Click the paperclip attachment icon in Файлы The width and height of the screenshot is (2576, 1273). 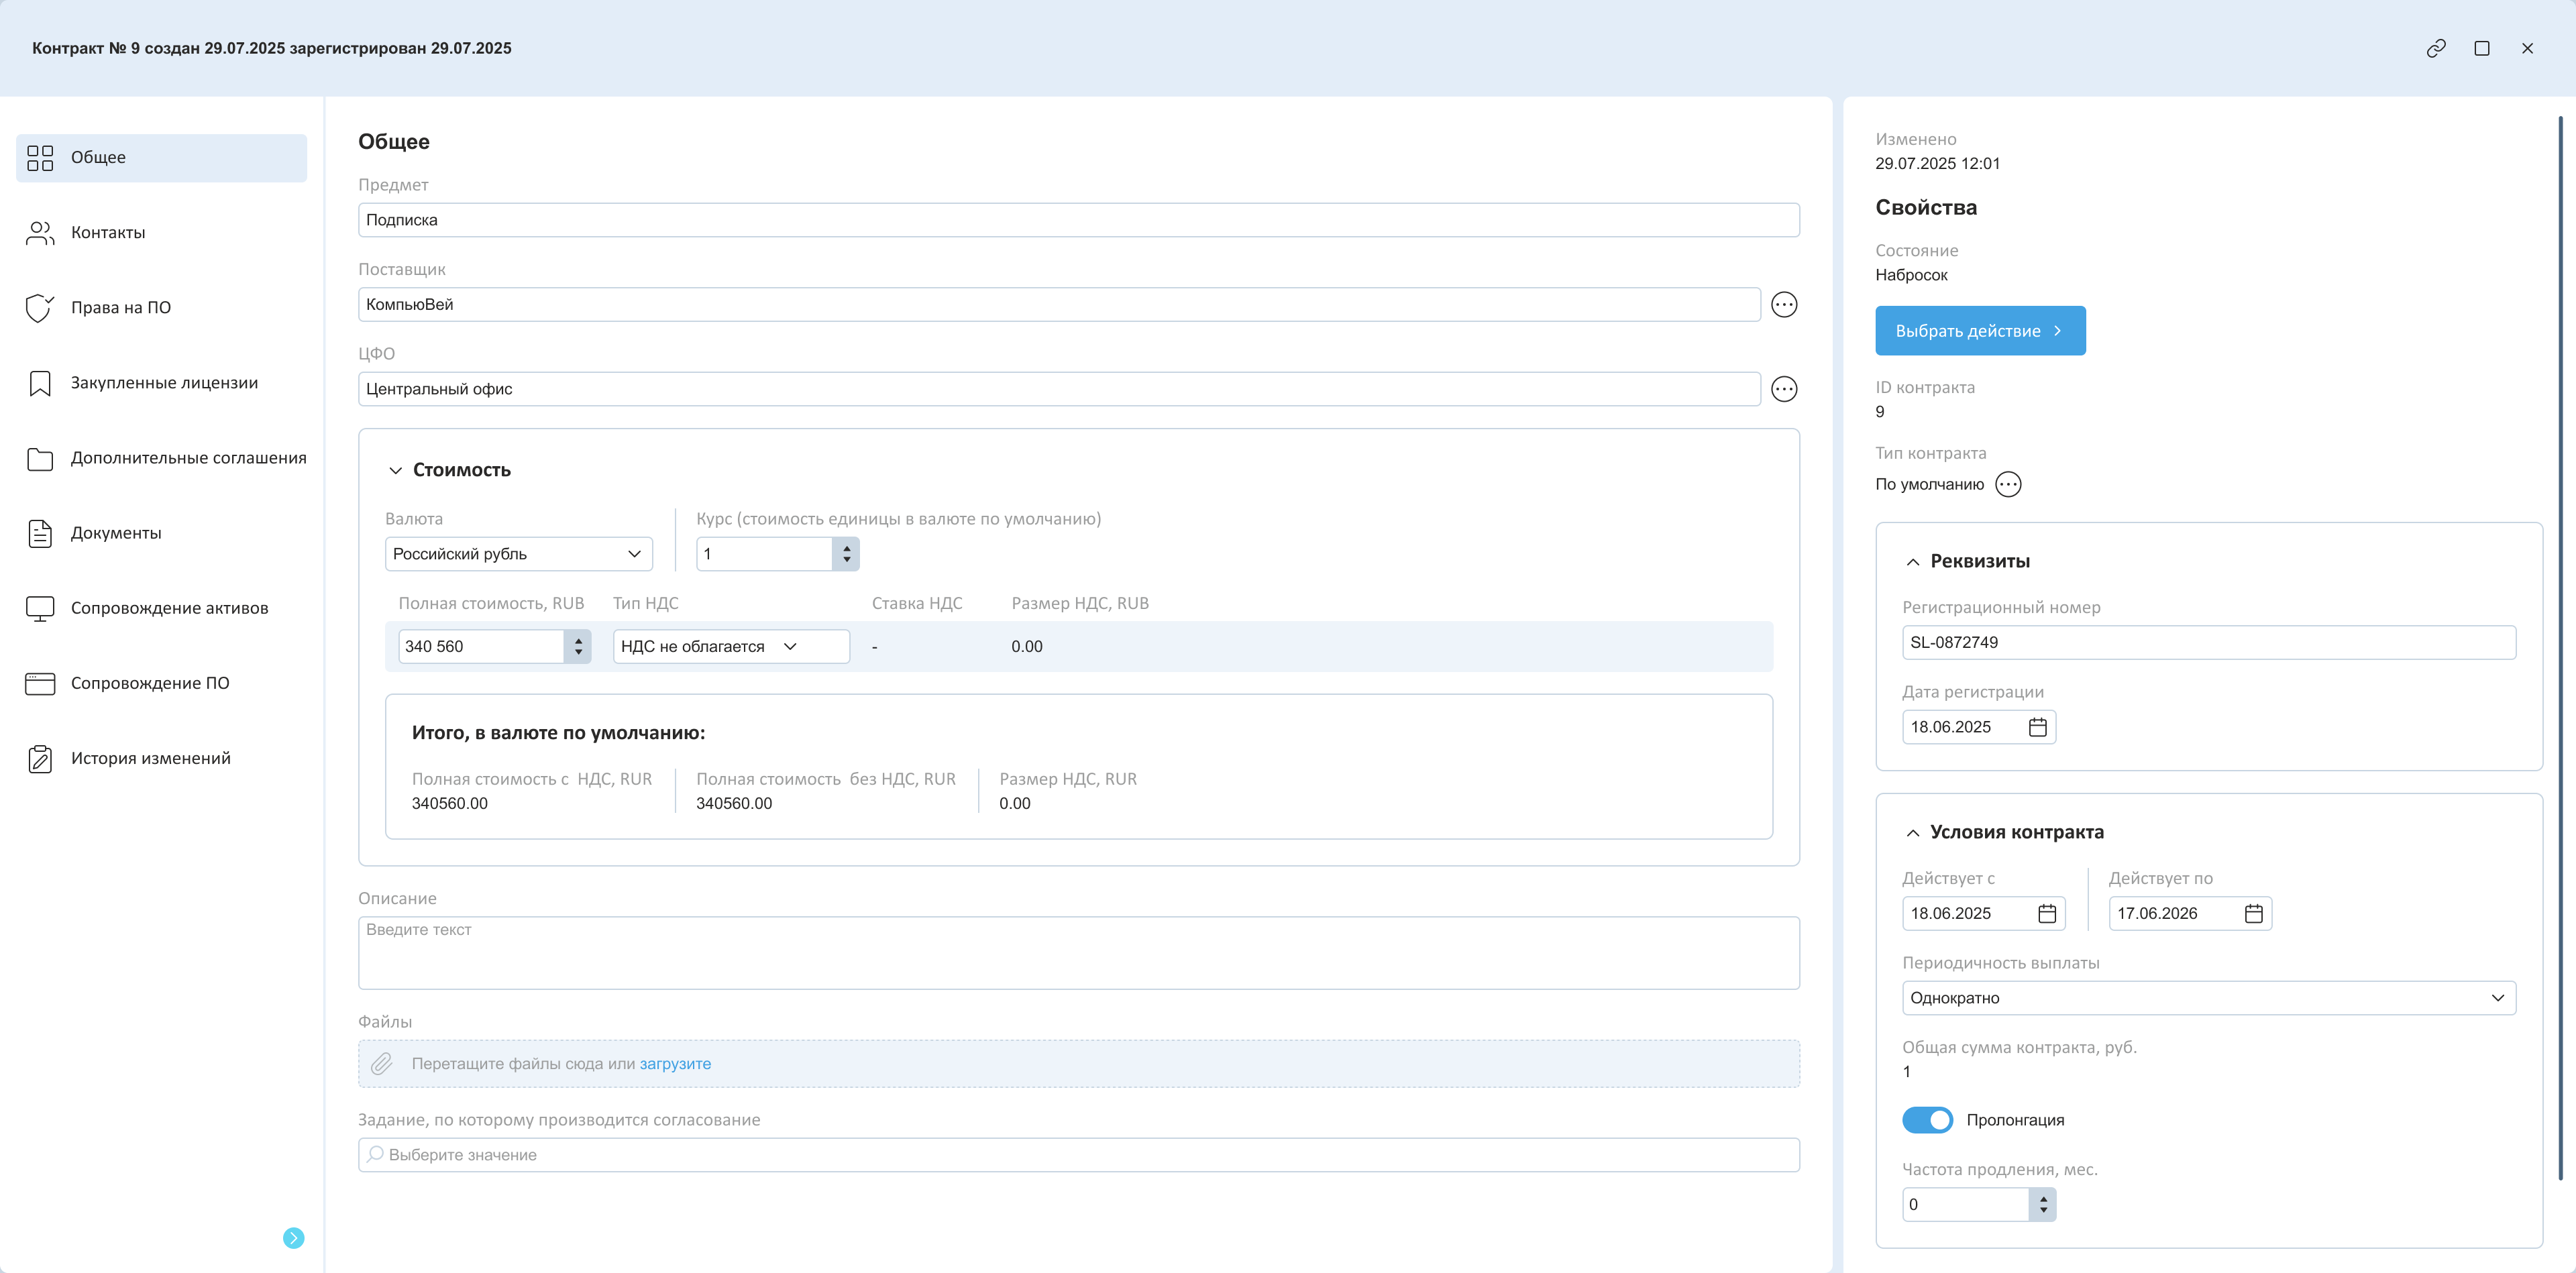point(381,1064)
